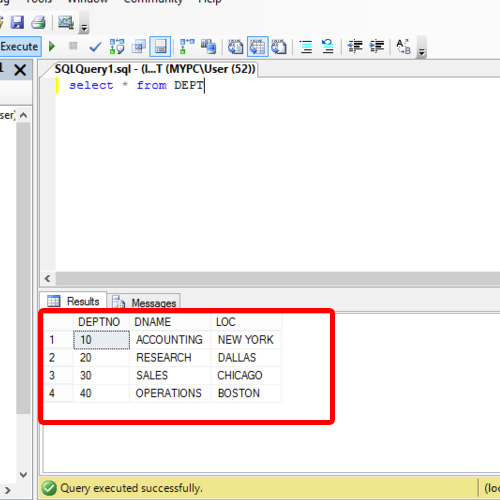Screen dimensions: 500x500
Task: Click the up arrow on left panel scrollbar
Action: (23, 115)
